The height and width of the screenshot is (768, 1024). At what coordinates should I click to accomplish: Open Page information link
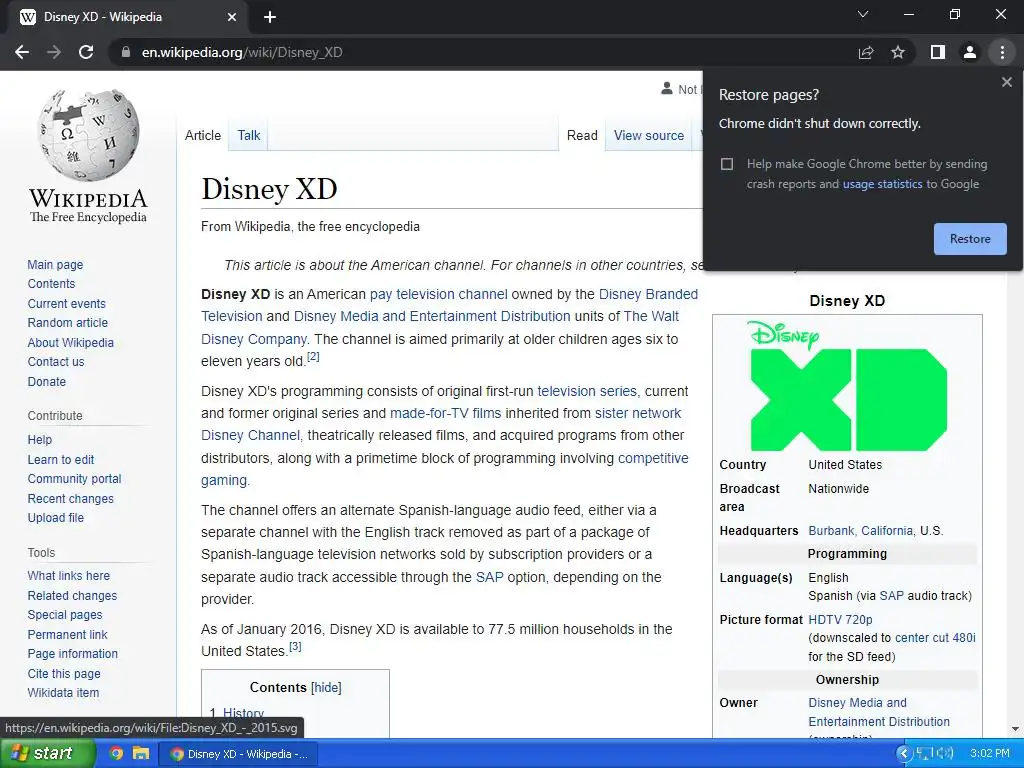point(72,654)
